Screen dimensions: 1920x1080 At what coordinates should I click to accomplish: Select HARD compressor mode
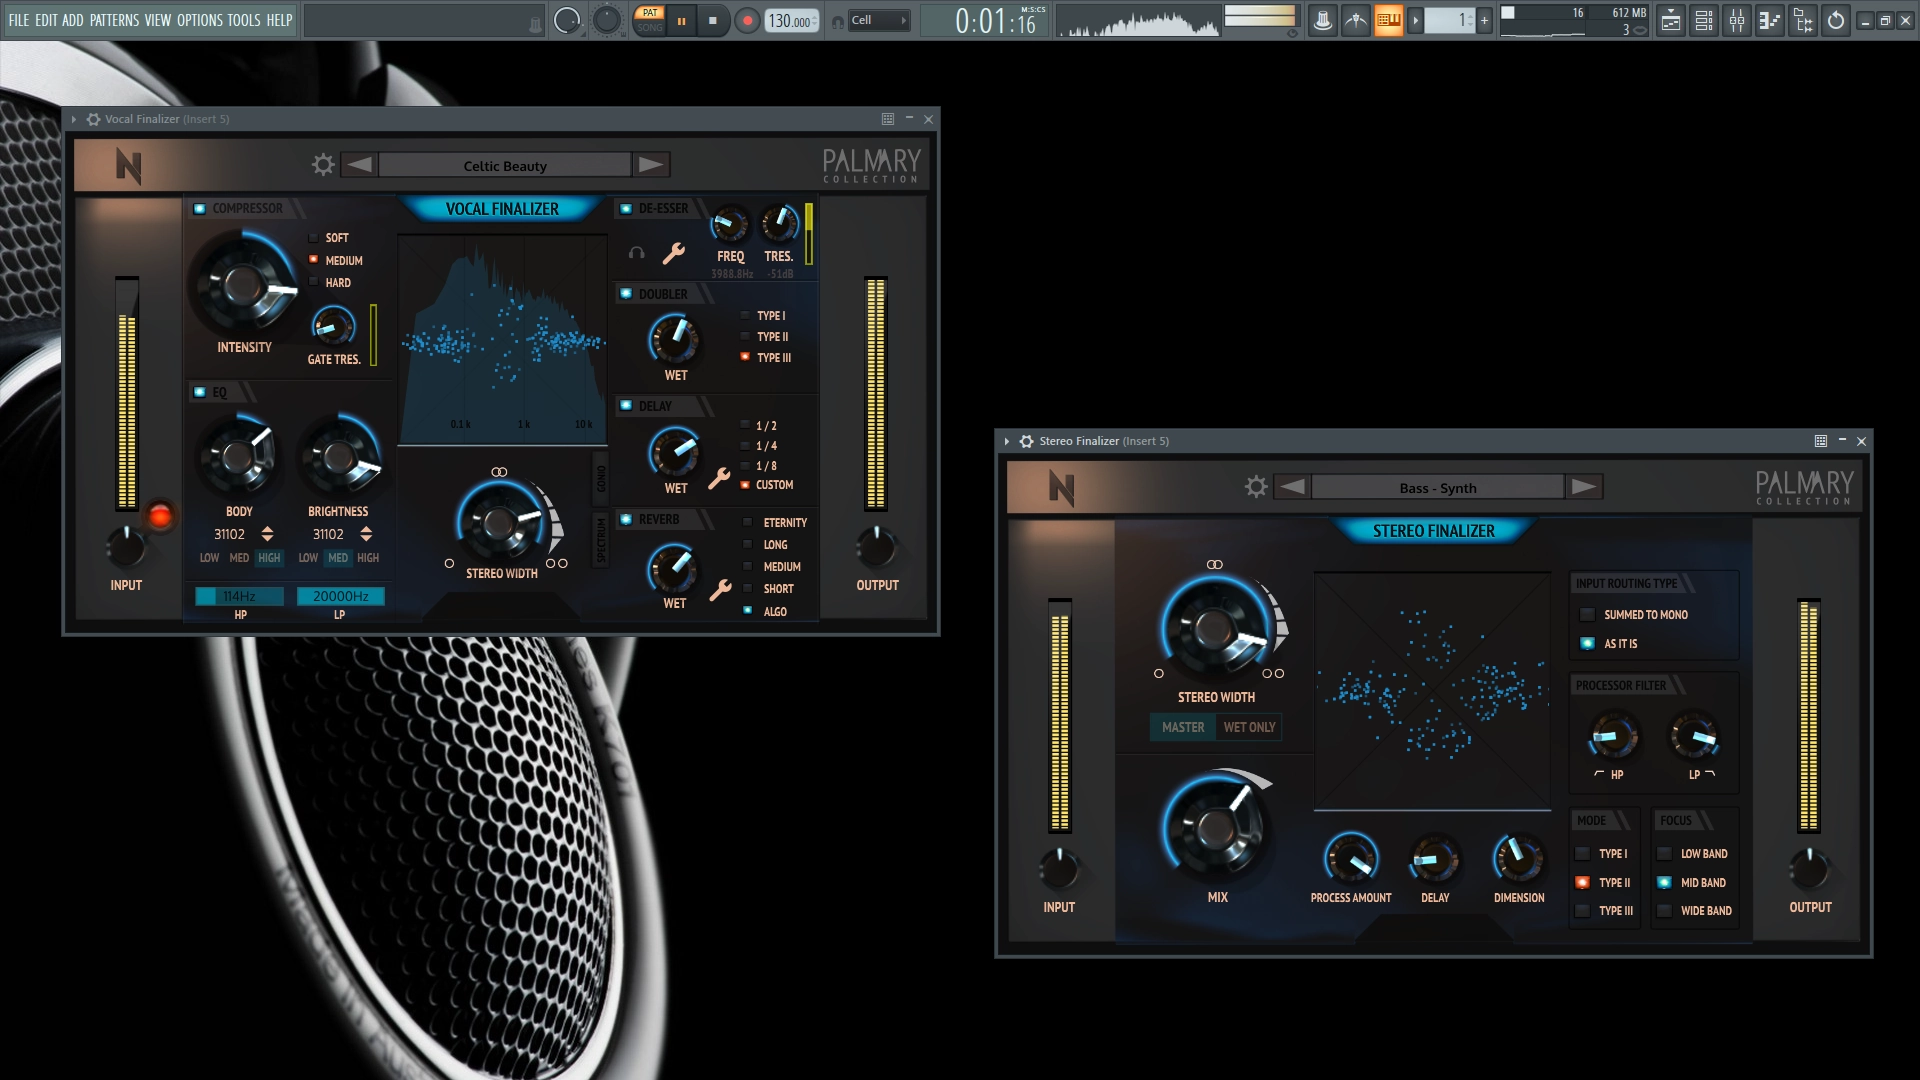pyautogui.click(x=313, y=282)
